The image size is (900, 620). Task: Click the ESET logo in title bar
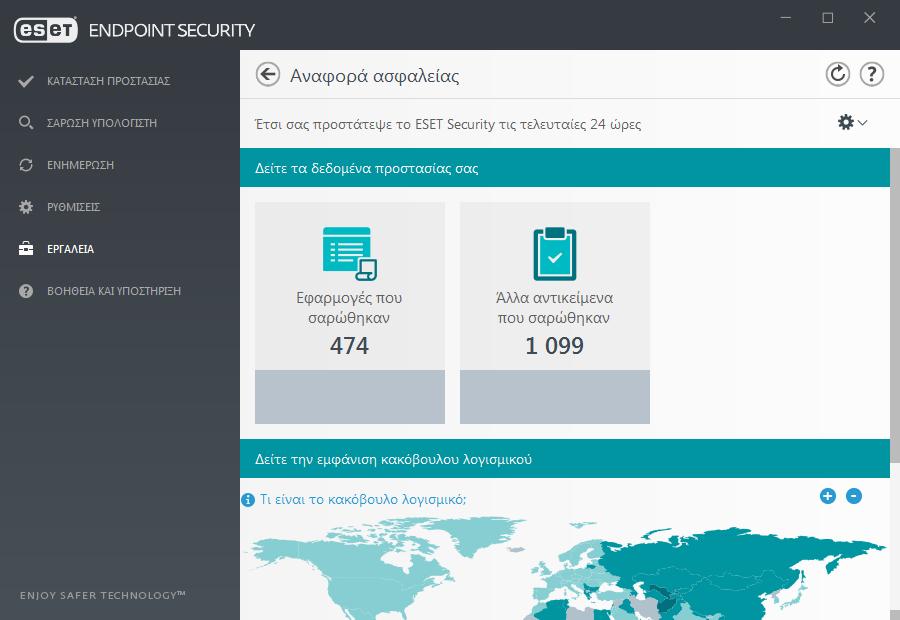(x=46, y=30)
